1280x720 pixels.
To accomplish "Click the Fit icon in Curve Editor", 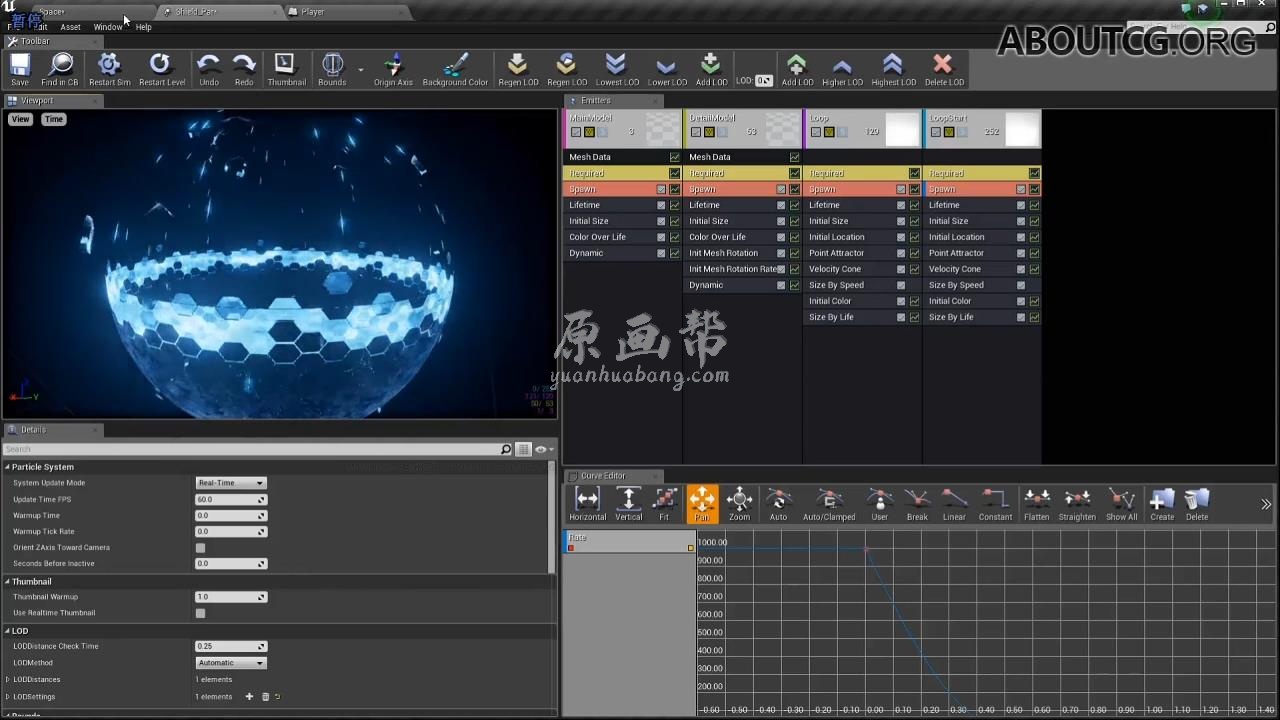I will pos(664,504).
